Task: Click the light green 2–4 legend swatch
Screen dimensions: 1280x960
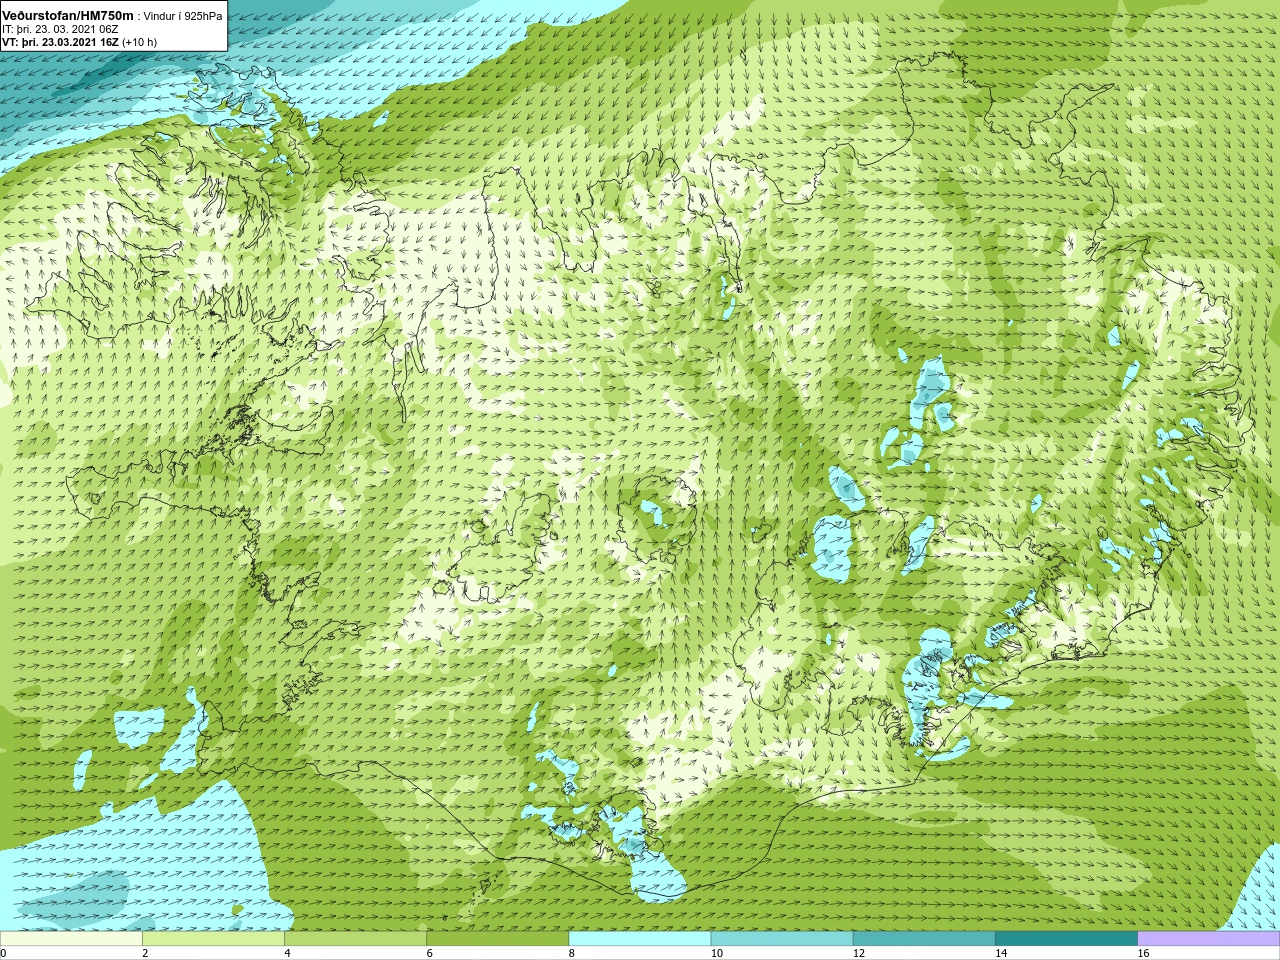Action: point(213,939)
